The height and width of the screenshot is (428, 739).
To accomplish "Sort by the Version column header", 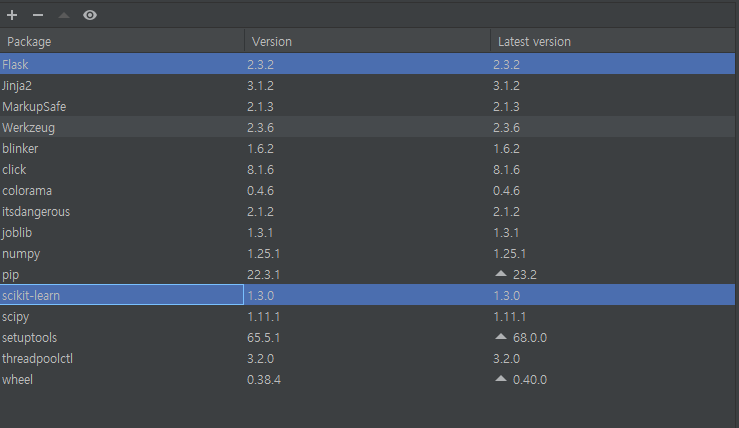I will (x=368, y=41).
